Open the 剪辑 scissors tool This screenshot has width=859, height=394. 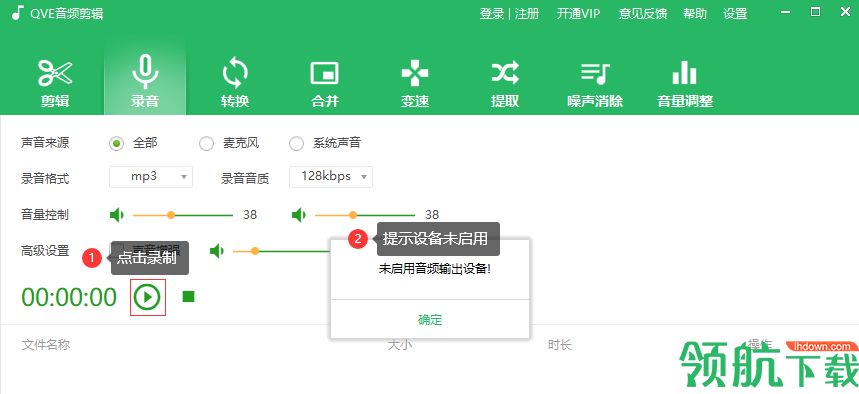[x=55, y=84]
